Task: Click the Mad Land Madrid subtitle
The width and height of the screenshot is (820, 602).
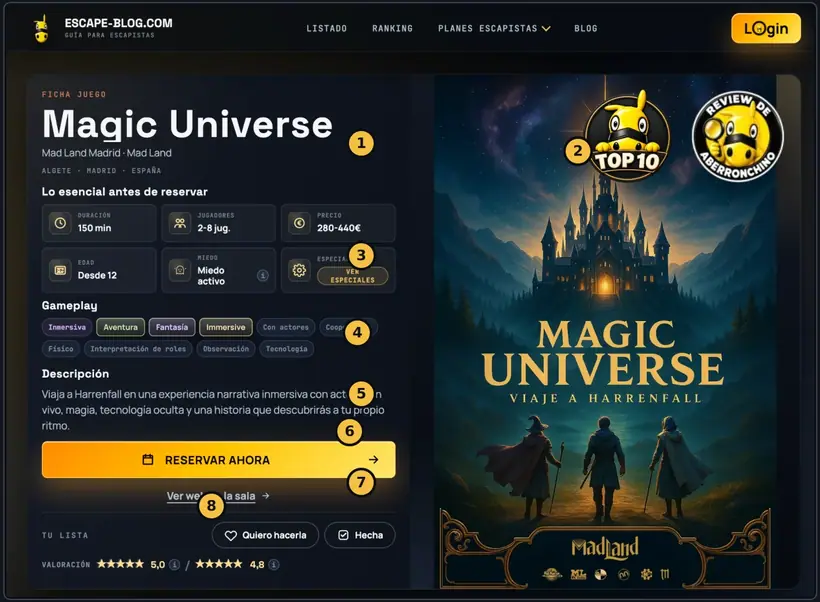Action: pos(107,153)
